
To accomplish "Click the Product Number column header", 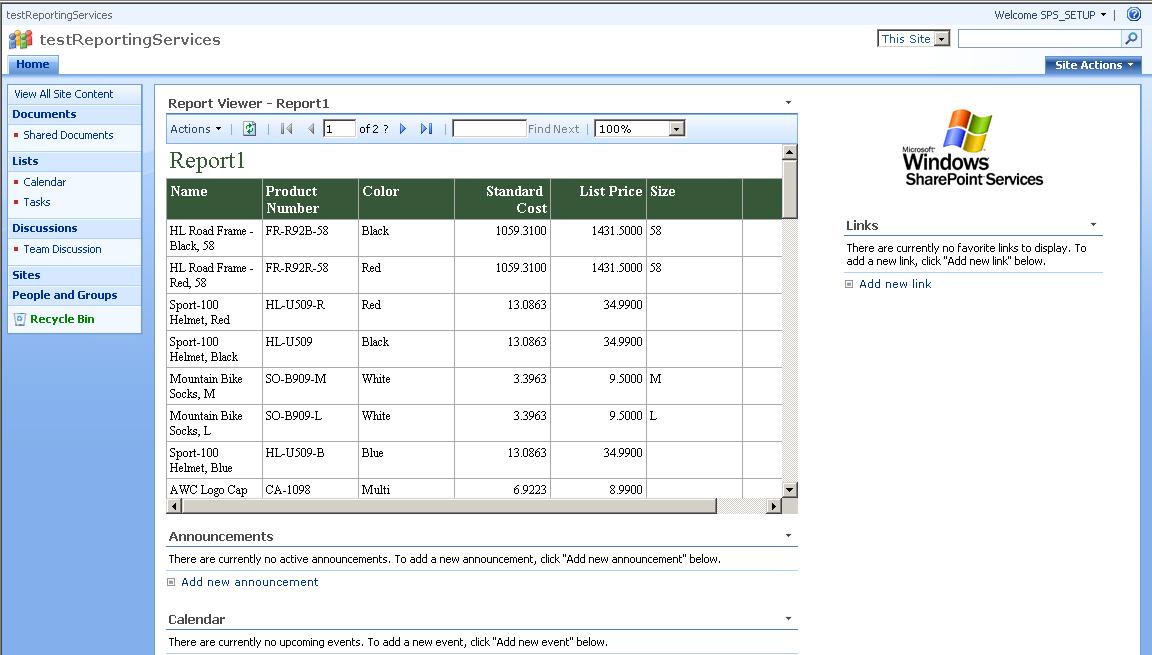I will (310, 199).
